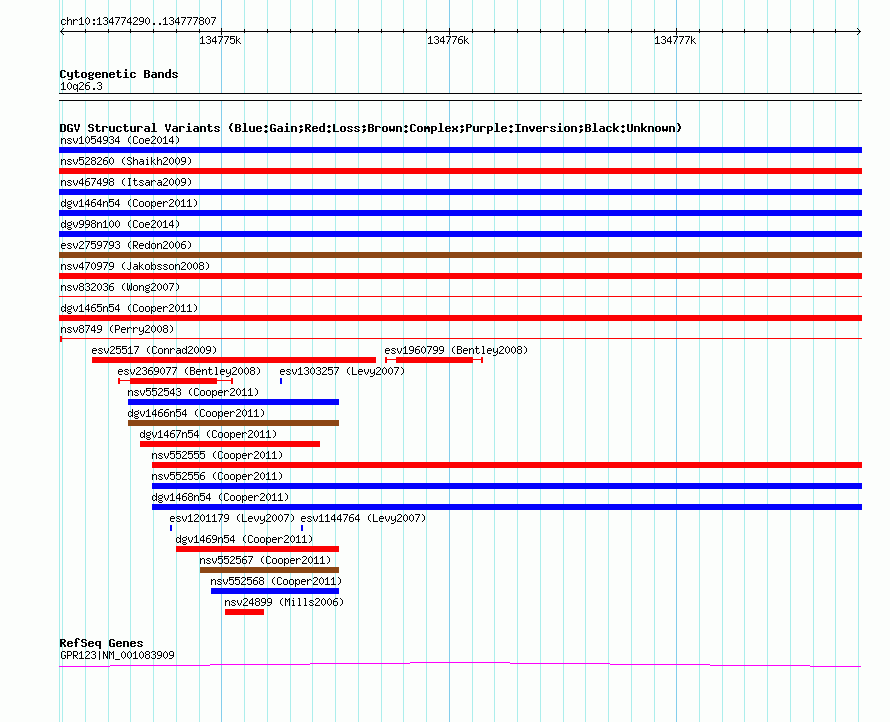Select the nsv552555 (Cooper2011) label

tap(217, 455)
